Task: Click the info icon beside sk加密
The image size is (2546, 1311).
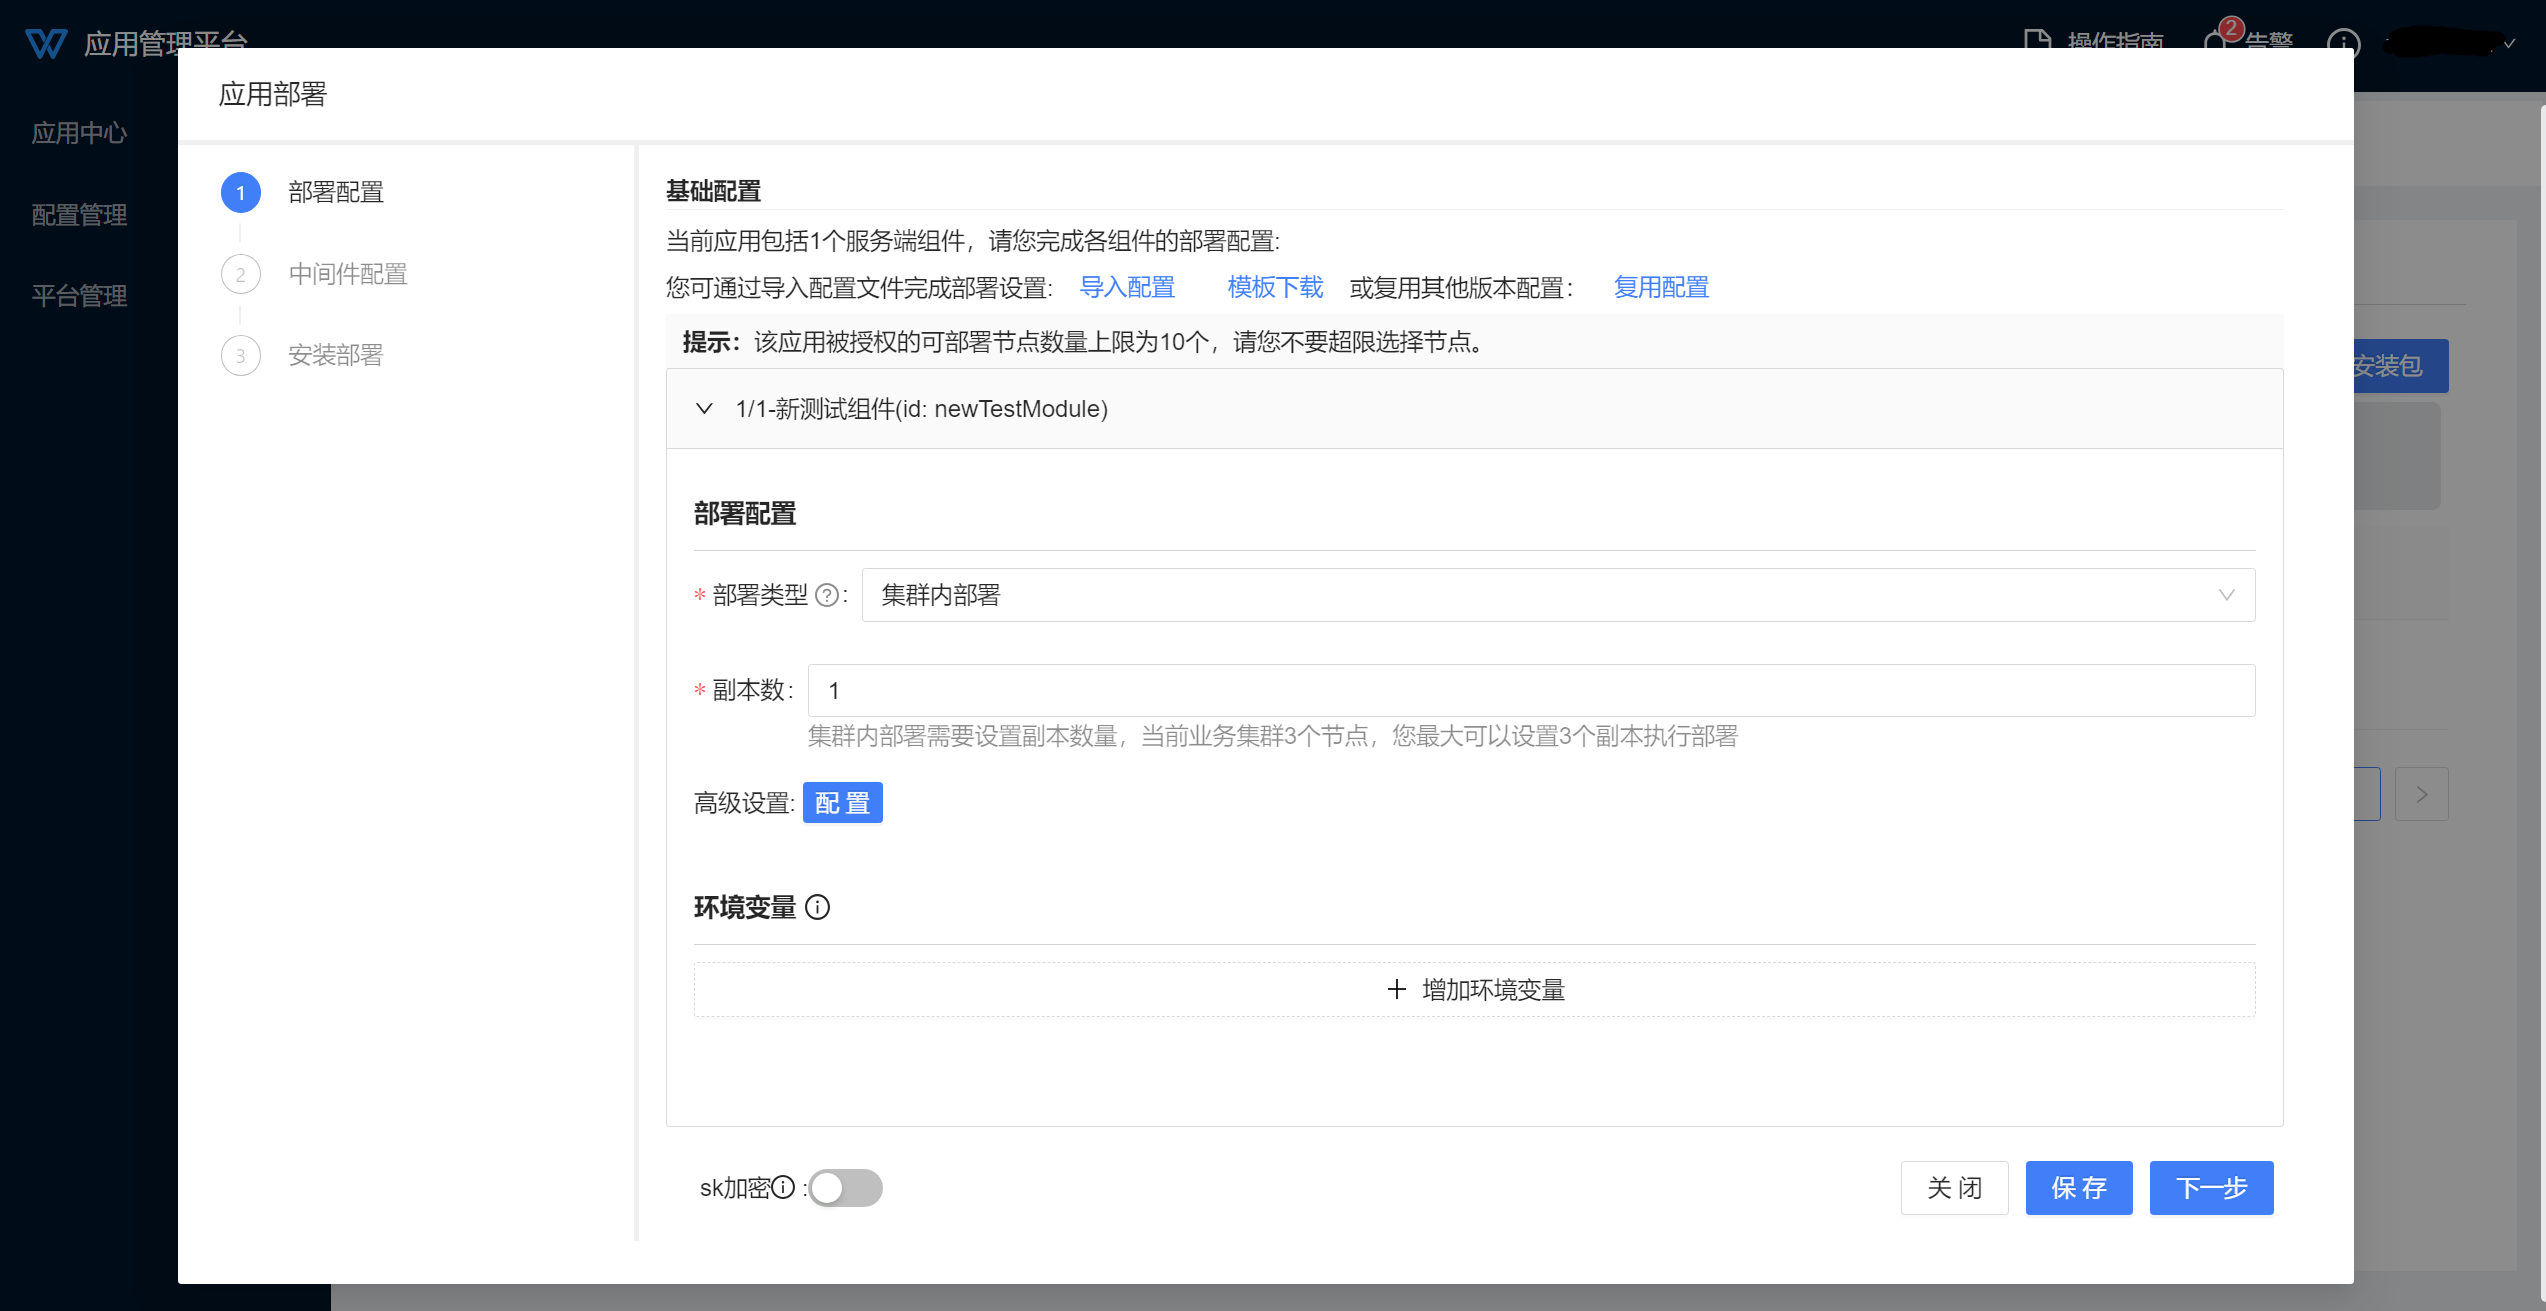Action: [783, 1187]
